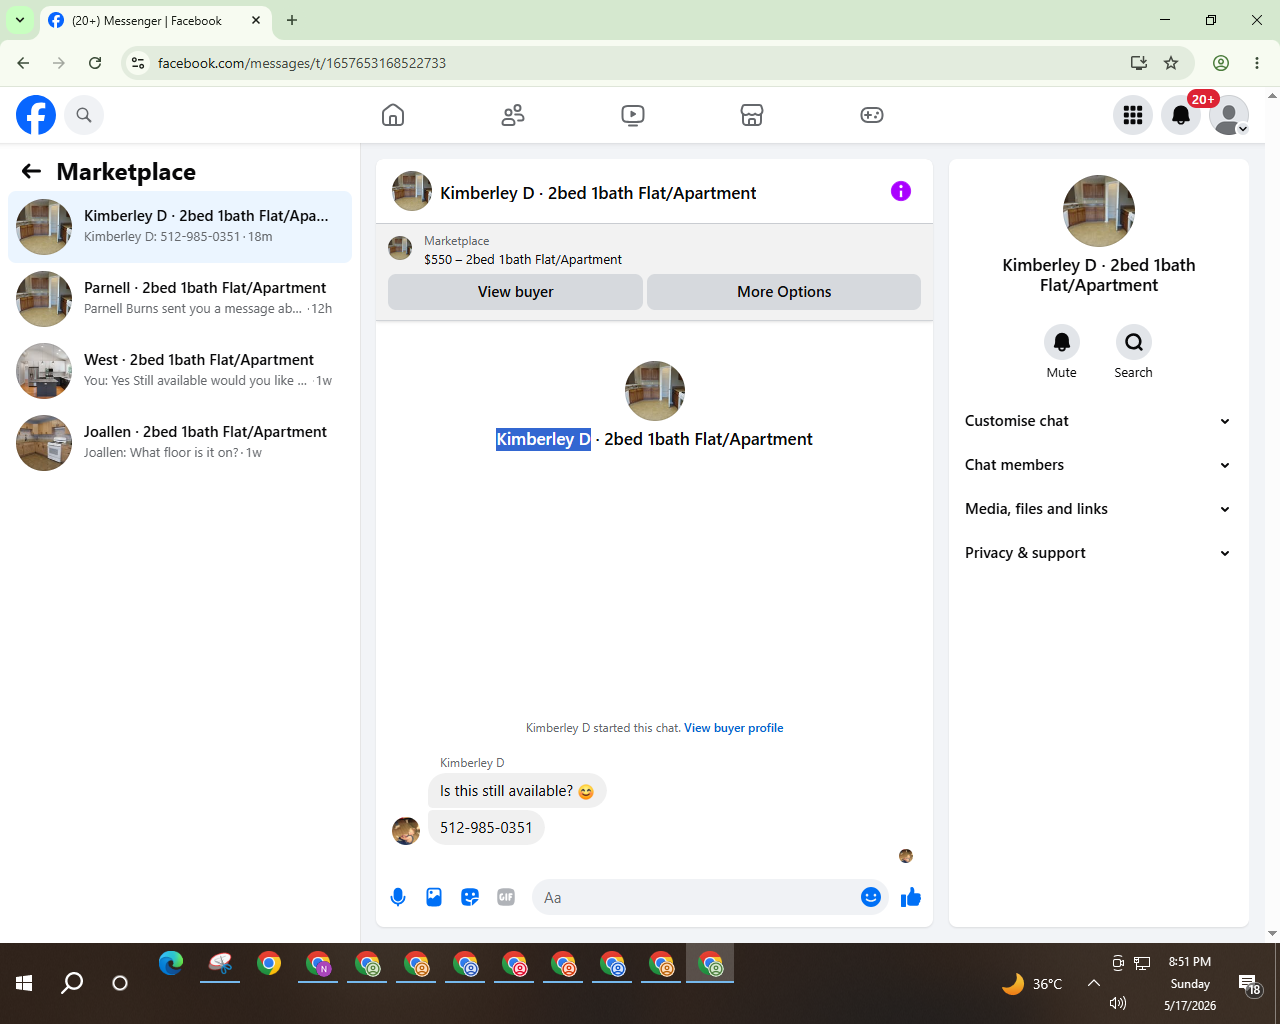Image resolution: width=1280 pixels, height=1024 pixels.
Task: Open the account profile avatar menu
Action: [1229, 115]
